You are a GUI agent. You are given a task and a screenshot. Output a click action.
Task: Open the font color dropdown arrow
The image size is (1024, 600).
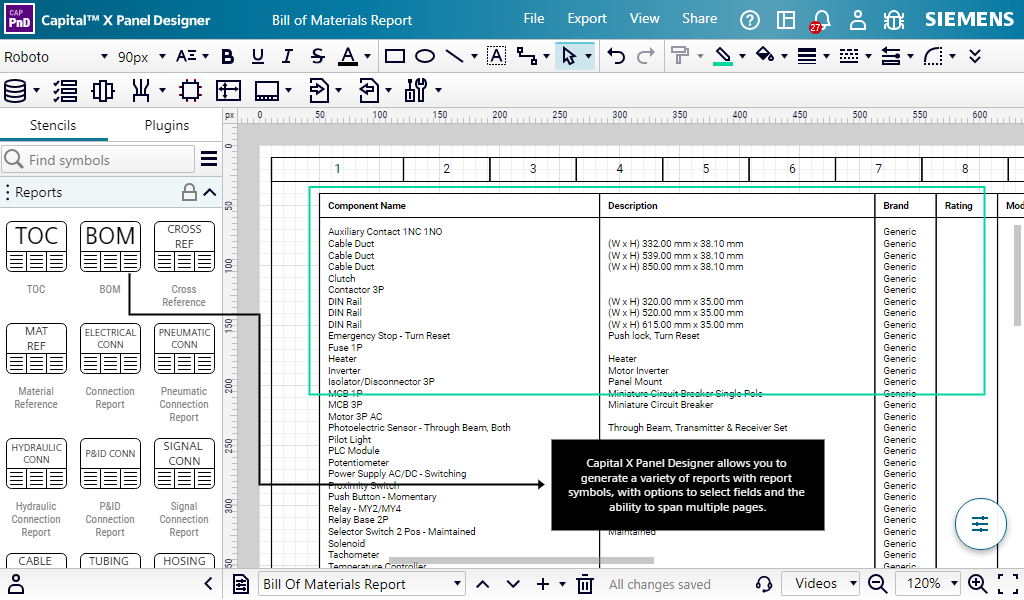click(x=368, y=57)
